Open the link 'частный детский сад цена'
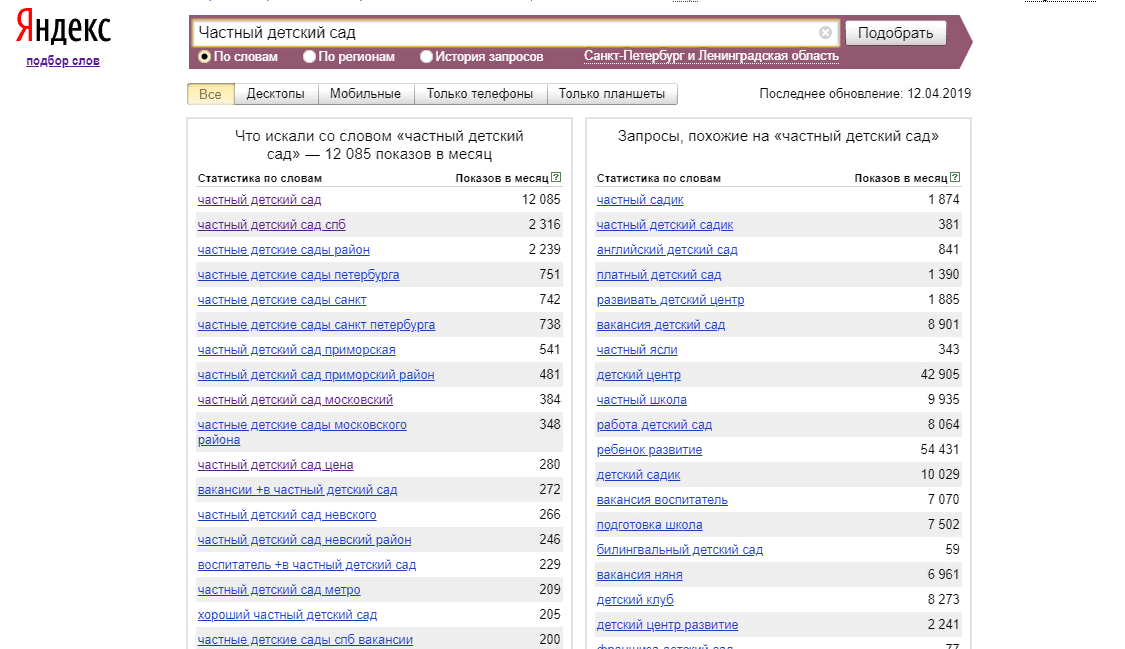This screenshot has width=1125, height=649. (x=276, y=465)
